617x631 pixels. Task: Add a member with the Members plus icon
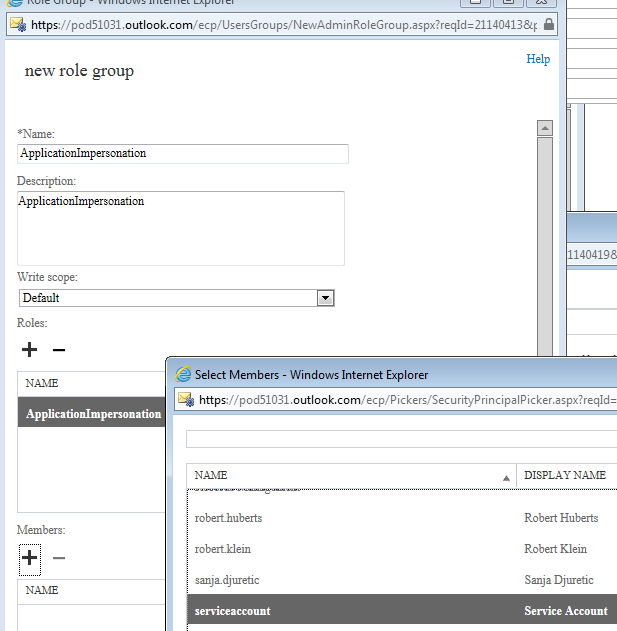click(x=30, y=557)
